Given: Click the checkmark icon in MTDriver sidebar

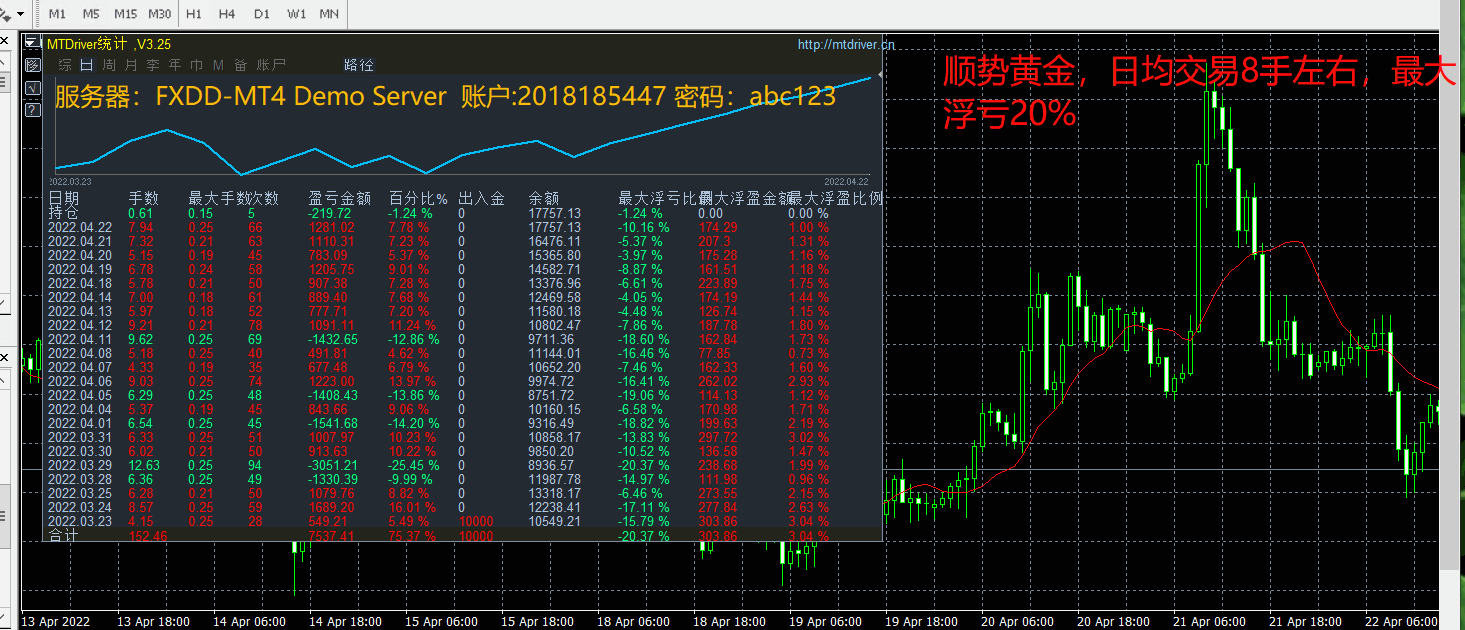Looking at the screenshot, I should [x=32, y=87].
